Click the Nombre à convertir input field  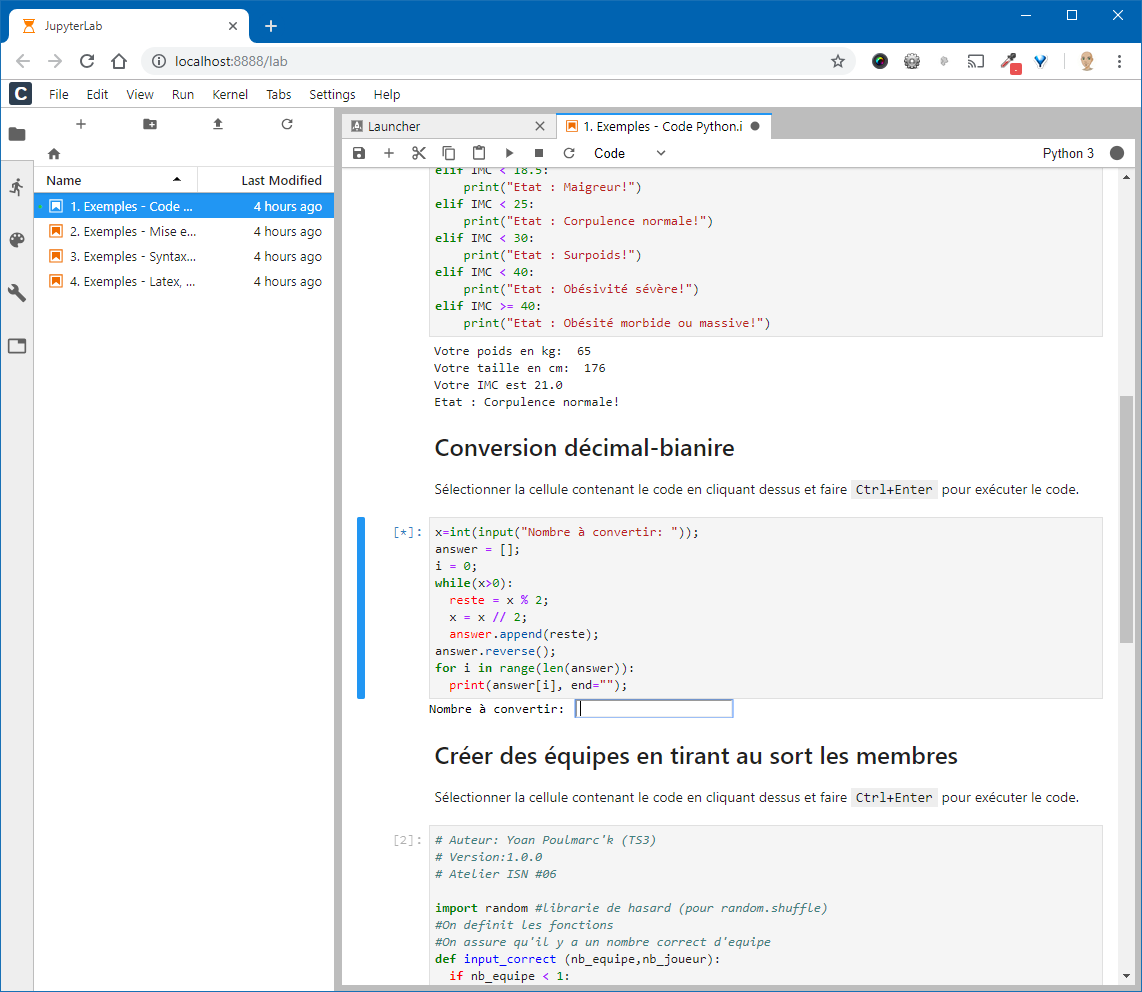[x=654, y=709]
